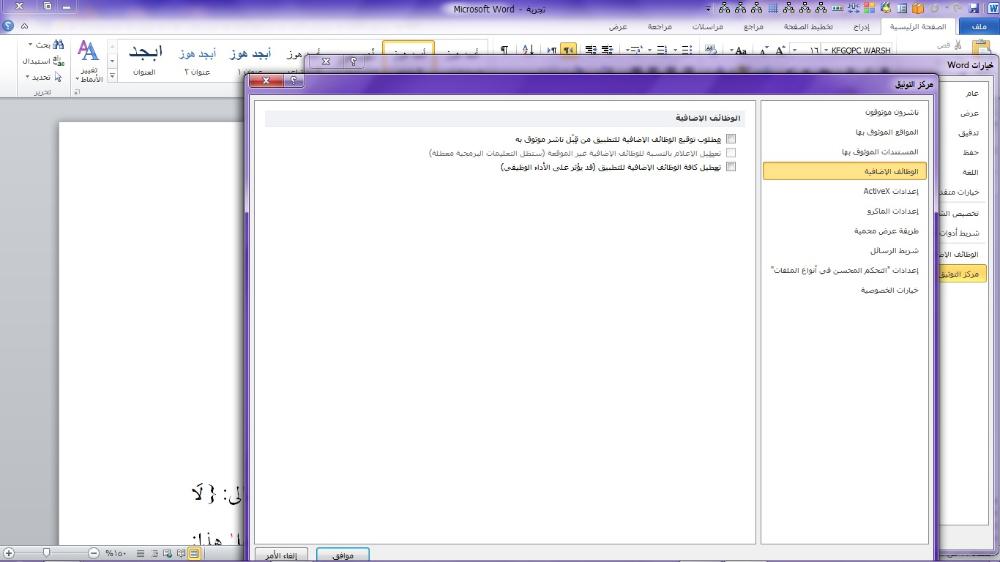This screenshot has width=1000, height=562.
Task: Click OK (موافق) button in Trust Center
Action: (x=342, y=555)
